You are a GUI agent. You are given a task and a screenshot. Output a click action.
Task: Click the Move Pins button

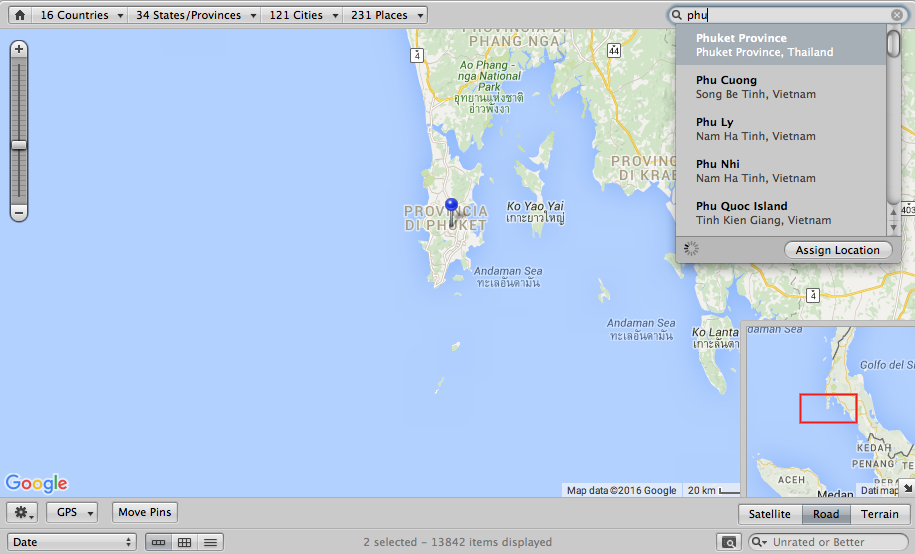(x=145, y=513)
